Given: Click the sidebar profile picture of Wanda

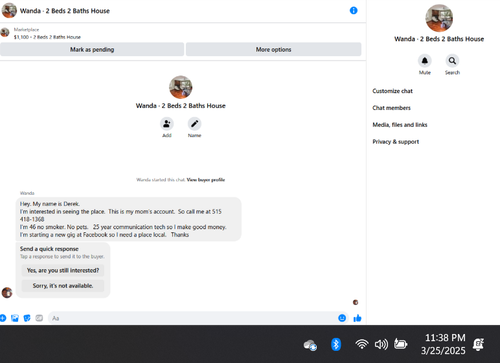Looking at the screenshot, I should point(439,18).
